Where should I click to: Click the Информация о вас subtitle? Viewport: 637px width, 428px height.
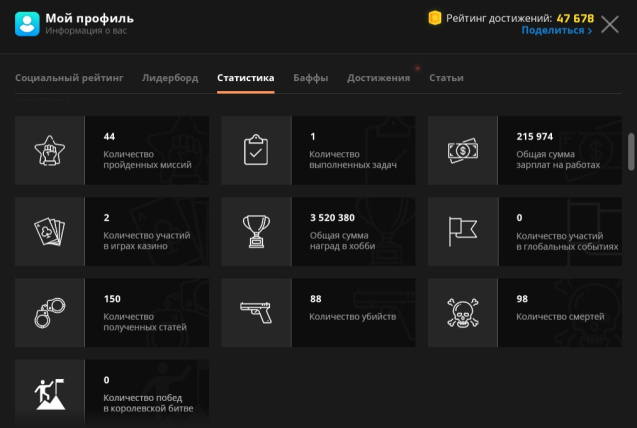86,31
